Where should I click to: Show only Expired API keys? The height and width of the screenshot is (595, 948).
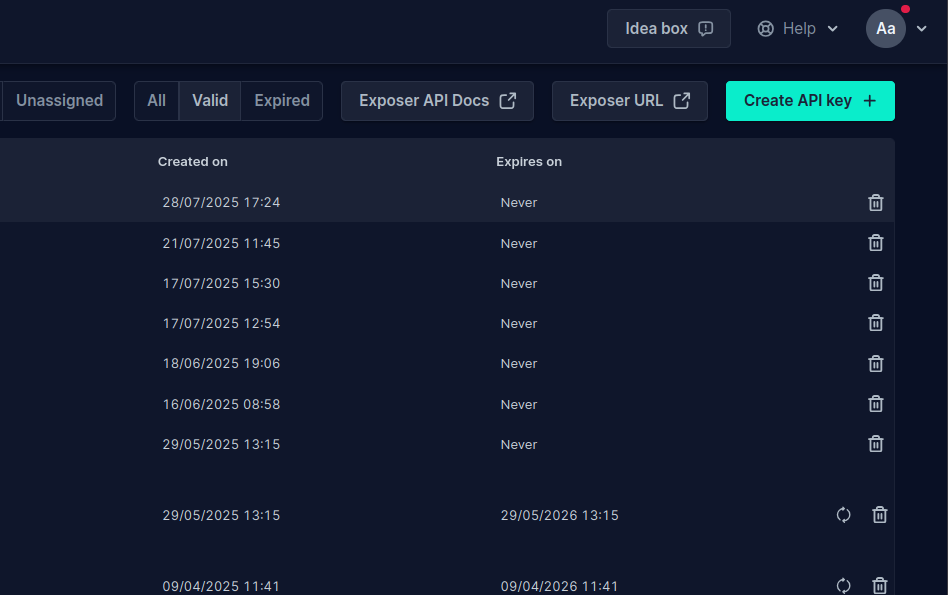pos(282,101)
